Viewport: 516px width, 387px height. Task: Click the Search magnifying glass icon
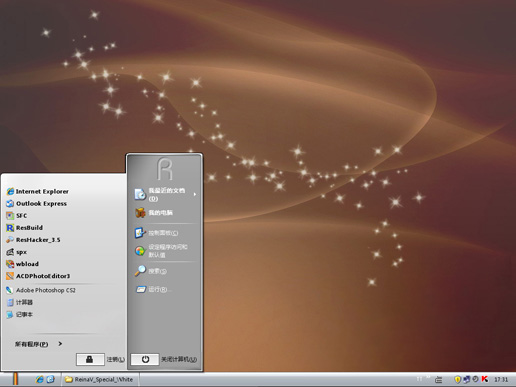(140, 271)
